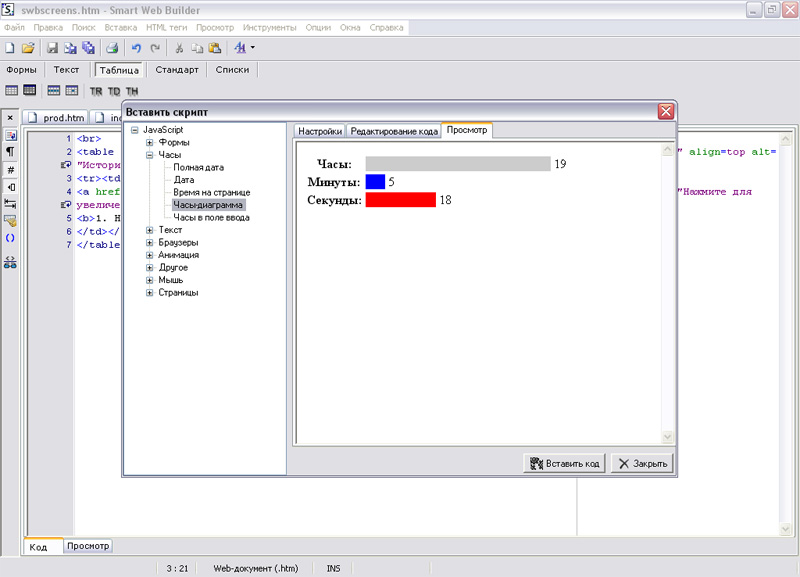Image resolution: width=800 pixels, height=577 pixels.
Task: Click the New document icon
Action: [x=10, y=47]
